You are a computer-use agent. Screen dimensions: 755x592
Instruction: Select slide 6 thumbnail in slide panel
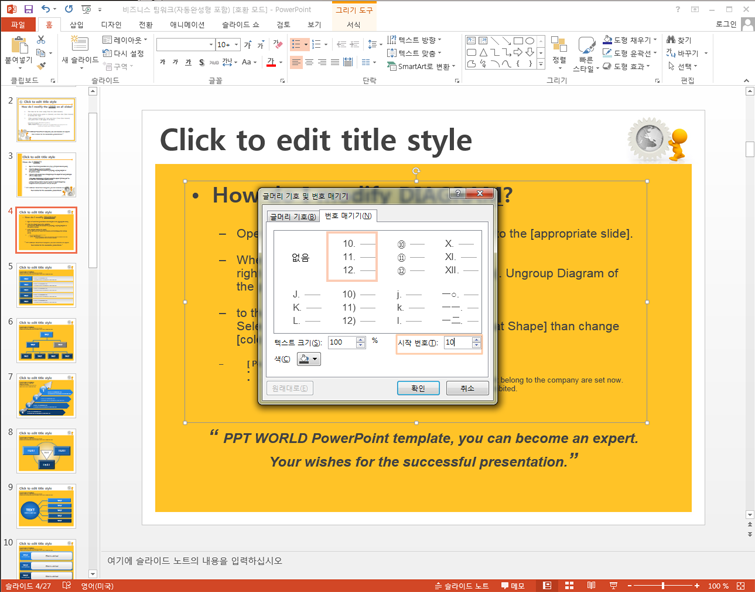(46, 340)
